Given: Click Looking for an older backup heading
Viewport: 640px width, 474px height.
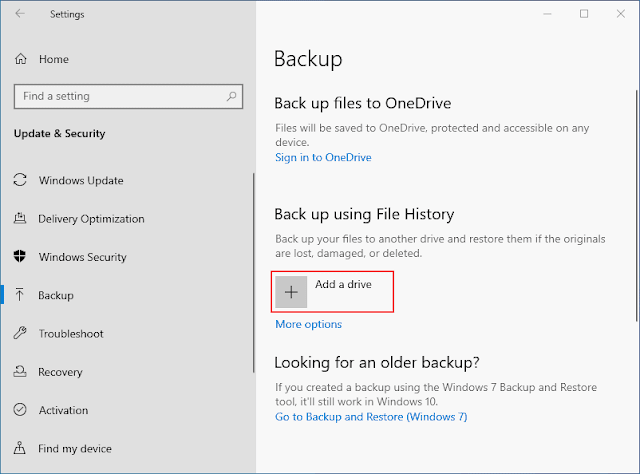Looking at the screenshot, I should coord(377,363).
